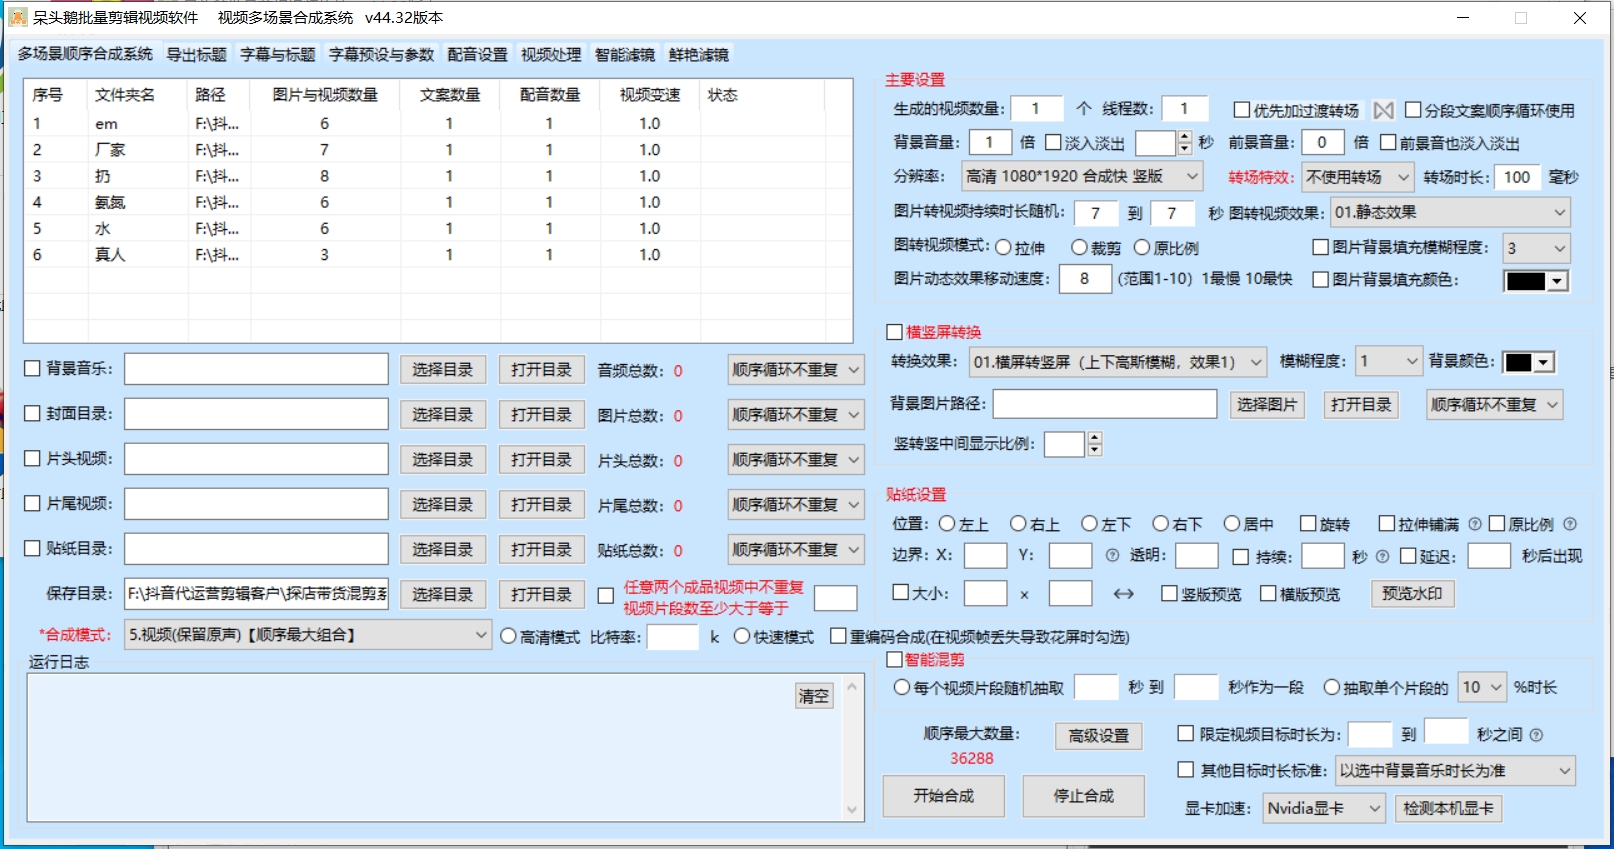Screen dimensions: 1614x849
Task: Open the 图片背景填充颜色 black swatch
Action: [x=1536, y=281]
